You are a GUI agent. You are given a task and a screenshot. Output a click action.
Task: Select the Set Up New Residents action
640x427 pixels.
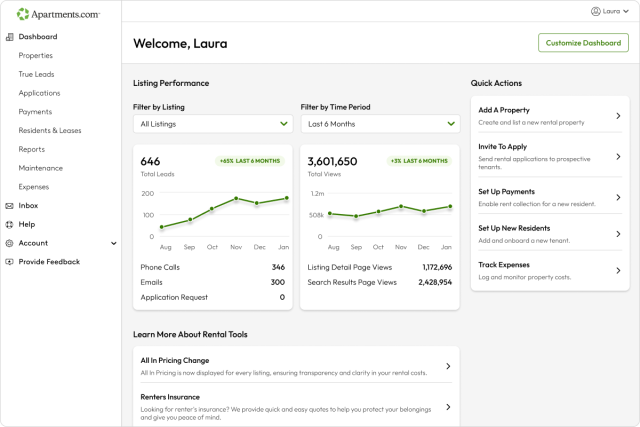coord(550,234)
